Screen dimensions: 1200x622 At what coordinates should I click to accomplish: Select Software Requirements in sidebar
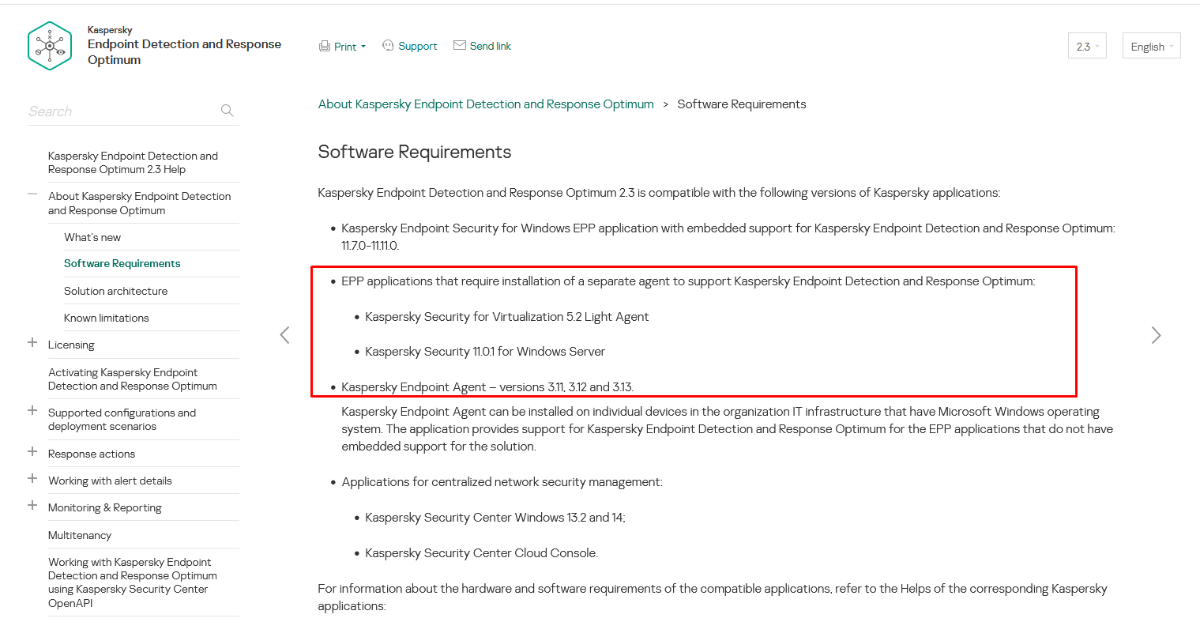pyautogui.click(x=122, y=264)
